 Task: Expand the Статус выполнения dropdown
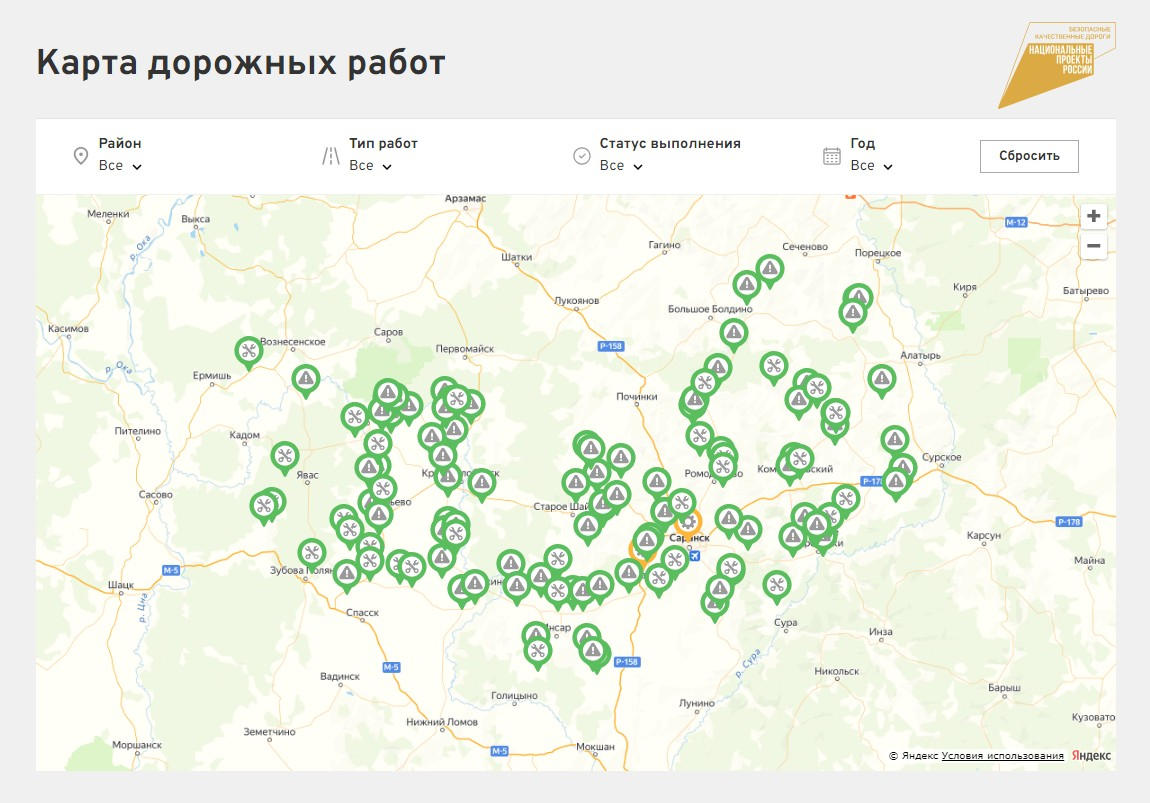point(621,166)
